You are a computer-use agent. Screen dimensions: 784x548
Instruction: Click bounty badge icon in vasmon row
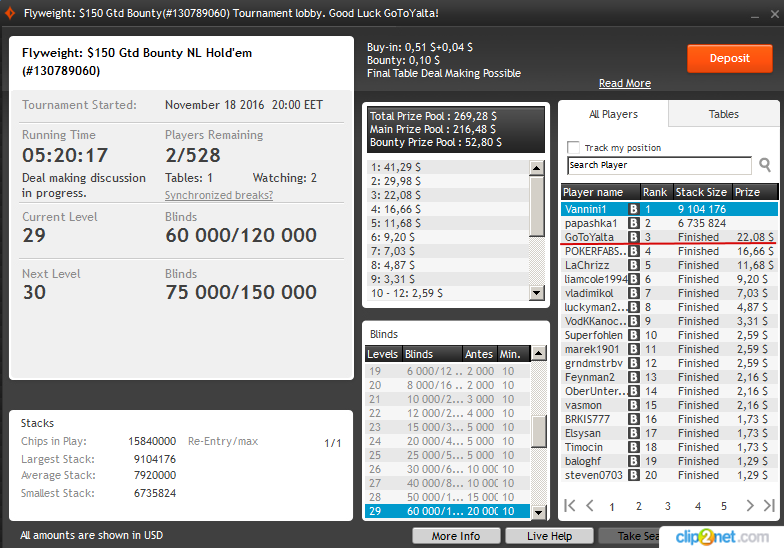point(634,405)
